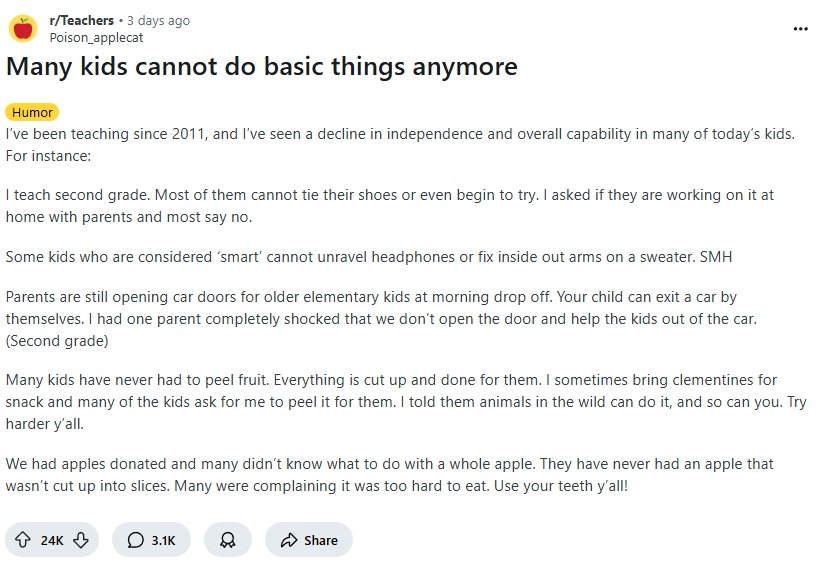Image resolution: width=819 pixels, height=564 pixels.
Task: Click the sentence about unraveling headphones
Action: [x=369, y=257]
